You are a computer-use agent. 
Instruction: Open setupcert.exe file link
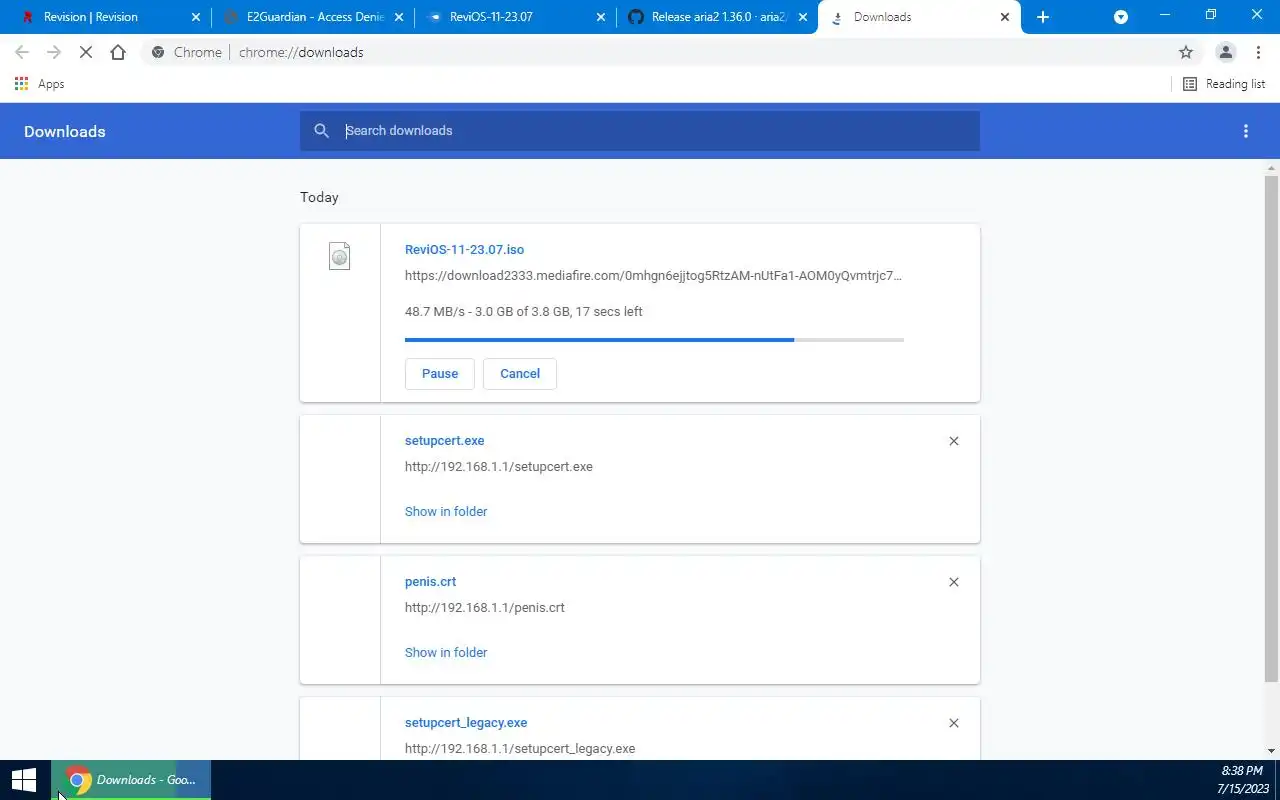pos(444,441)
